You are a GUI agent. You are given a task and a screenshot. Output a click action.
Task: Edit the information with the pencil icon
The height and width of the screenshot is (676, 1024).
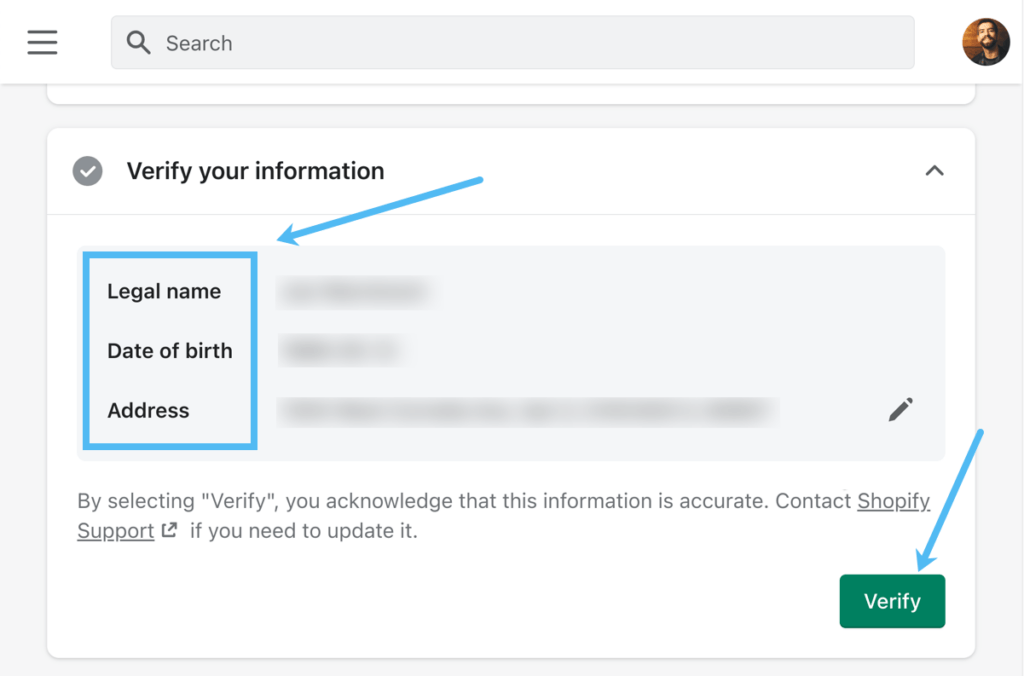coord(900,409)
